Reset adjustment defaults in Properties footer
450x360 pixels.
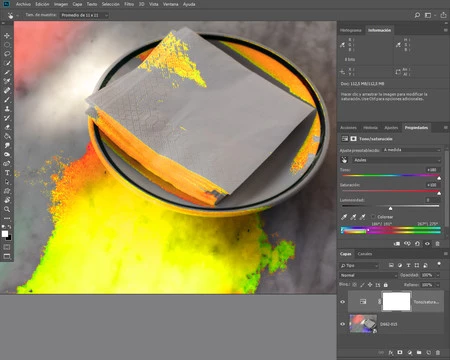click(x=417, y=244)
